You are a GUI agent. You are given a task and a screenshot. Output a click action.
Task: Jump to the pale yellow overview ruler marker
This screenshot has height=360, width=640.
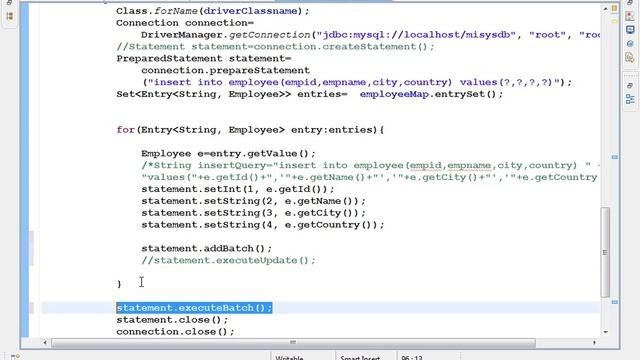[x=614, y=21]
